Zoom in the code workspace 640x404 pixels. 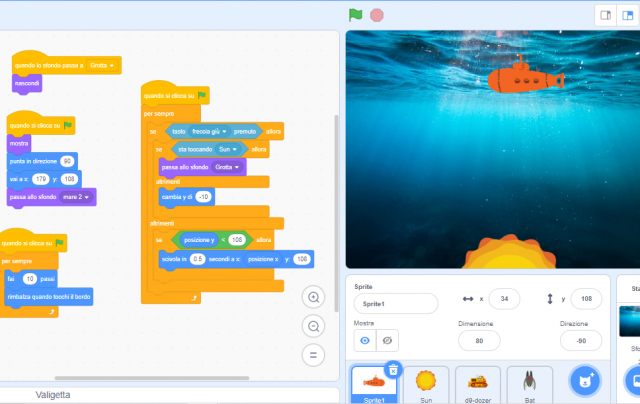pyautogui.click(x=313, y=297)
